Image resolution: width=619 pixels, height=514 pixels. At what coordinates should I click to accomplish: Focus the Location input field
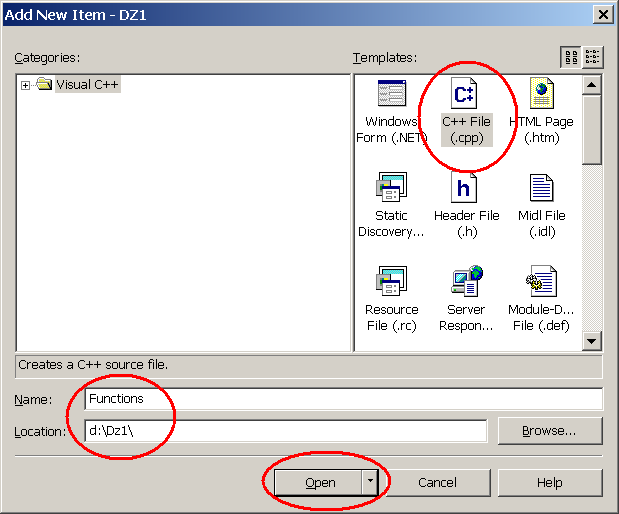285,431
